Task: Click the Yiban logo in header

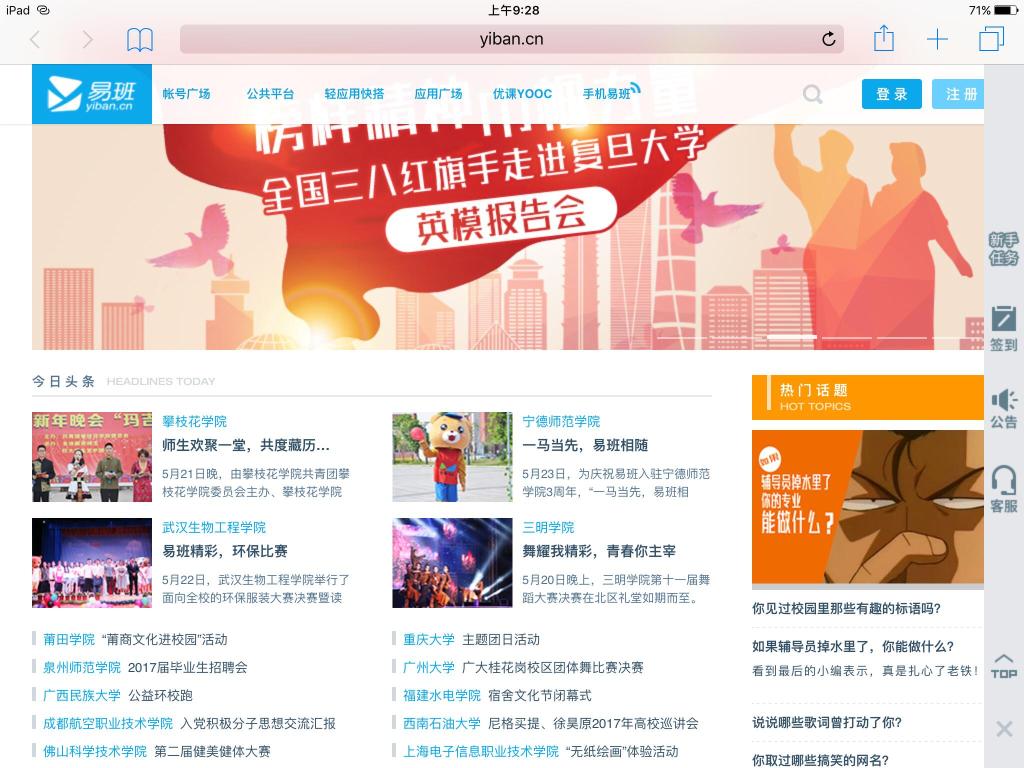Action: (91, 94)
